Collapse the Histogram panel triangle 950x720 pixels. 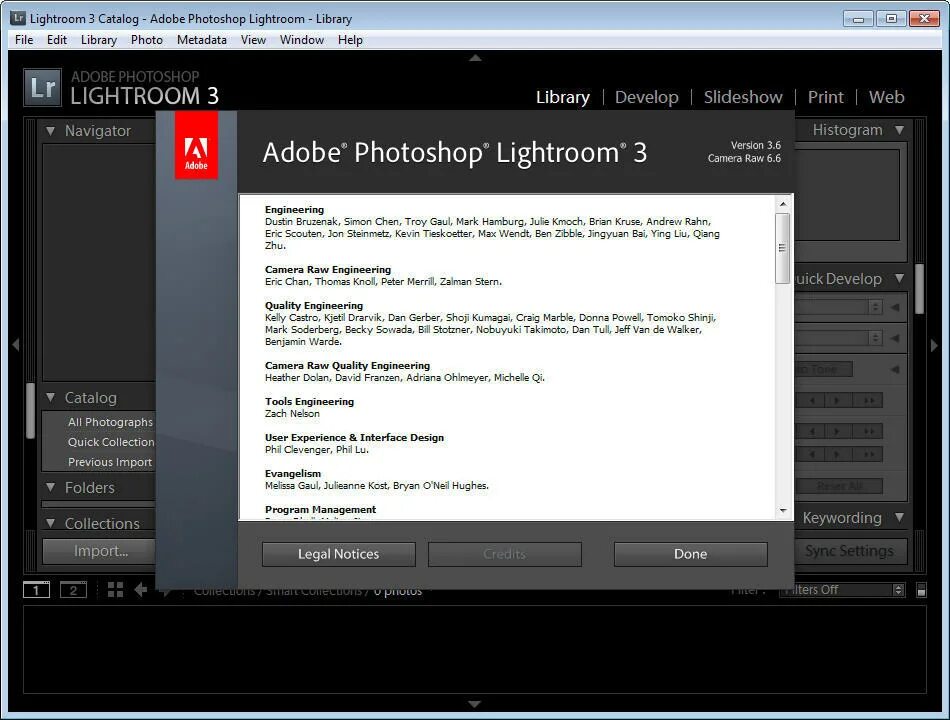pyautogui.click(x=900, y=130)
